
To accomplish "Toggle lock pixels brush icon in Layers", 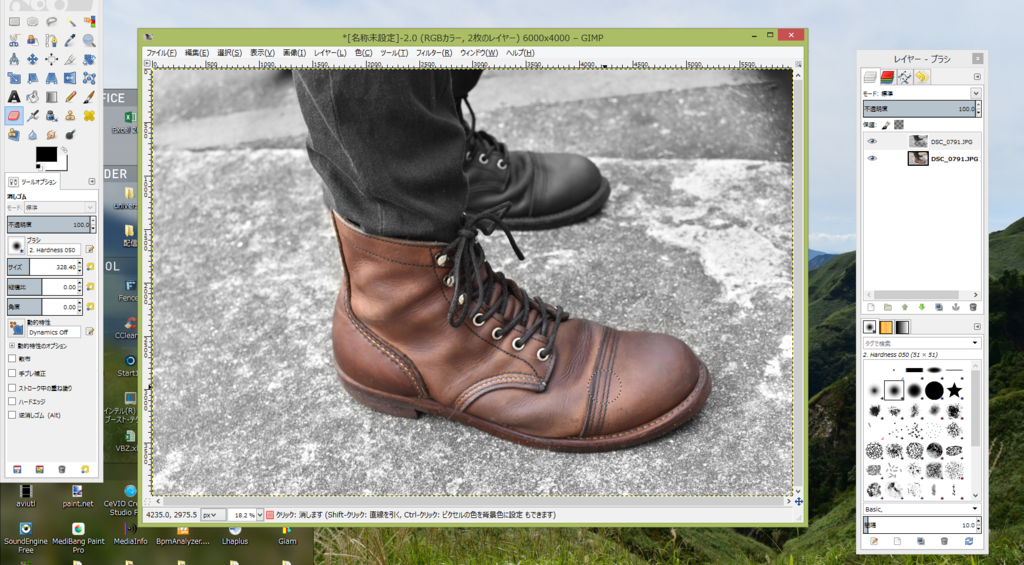I will [886, 124].
